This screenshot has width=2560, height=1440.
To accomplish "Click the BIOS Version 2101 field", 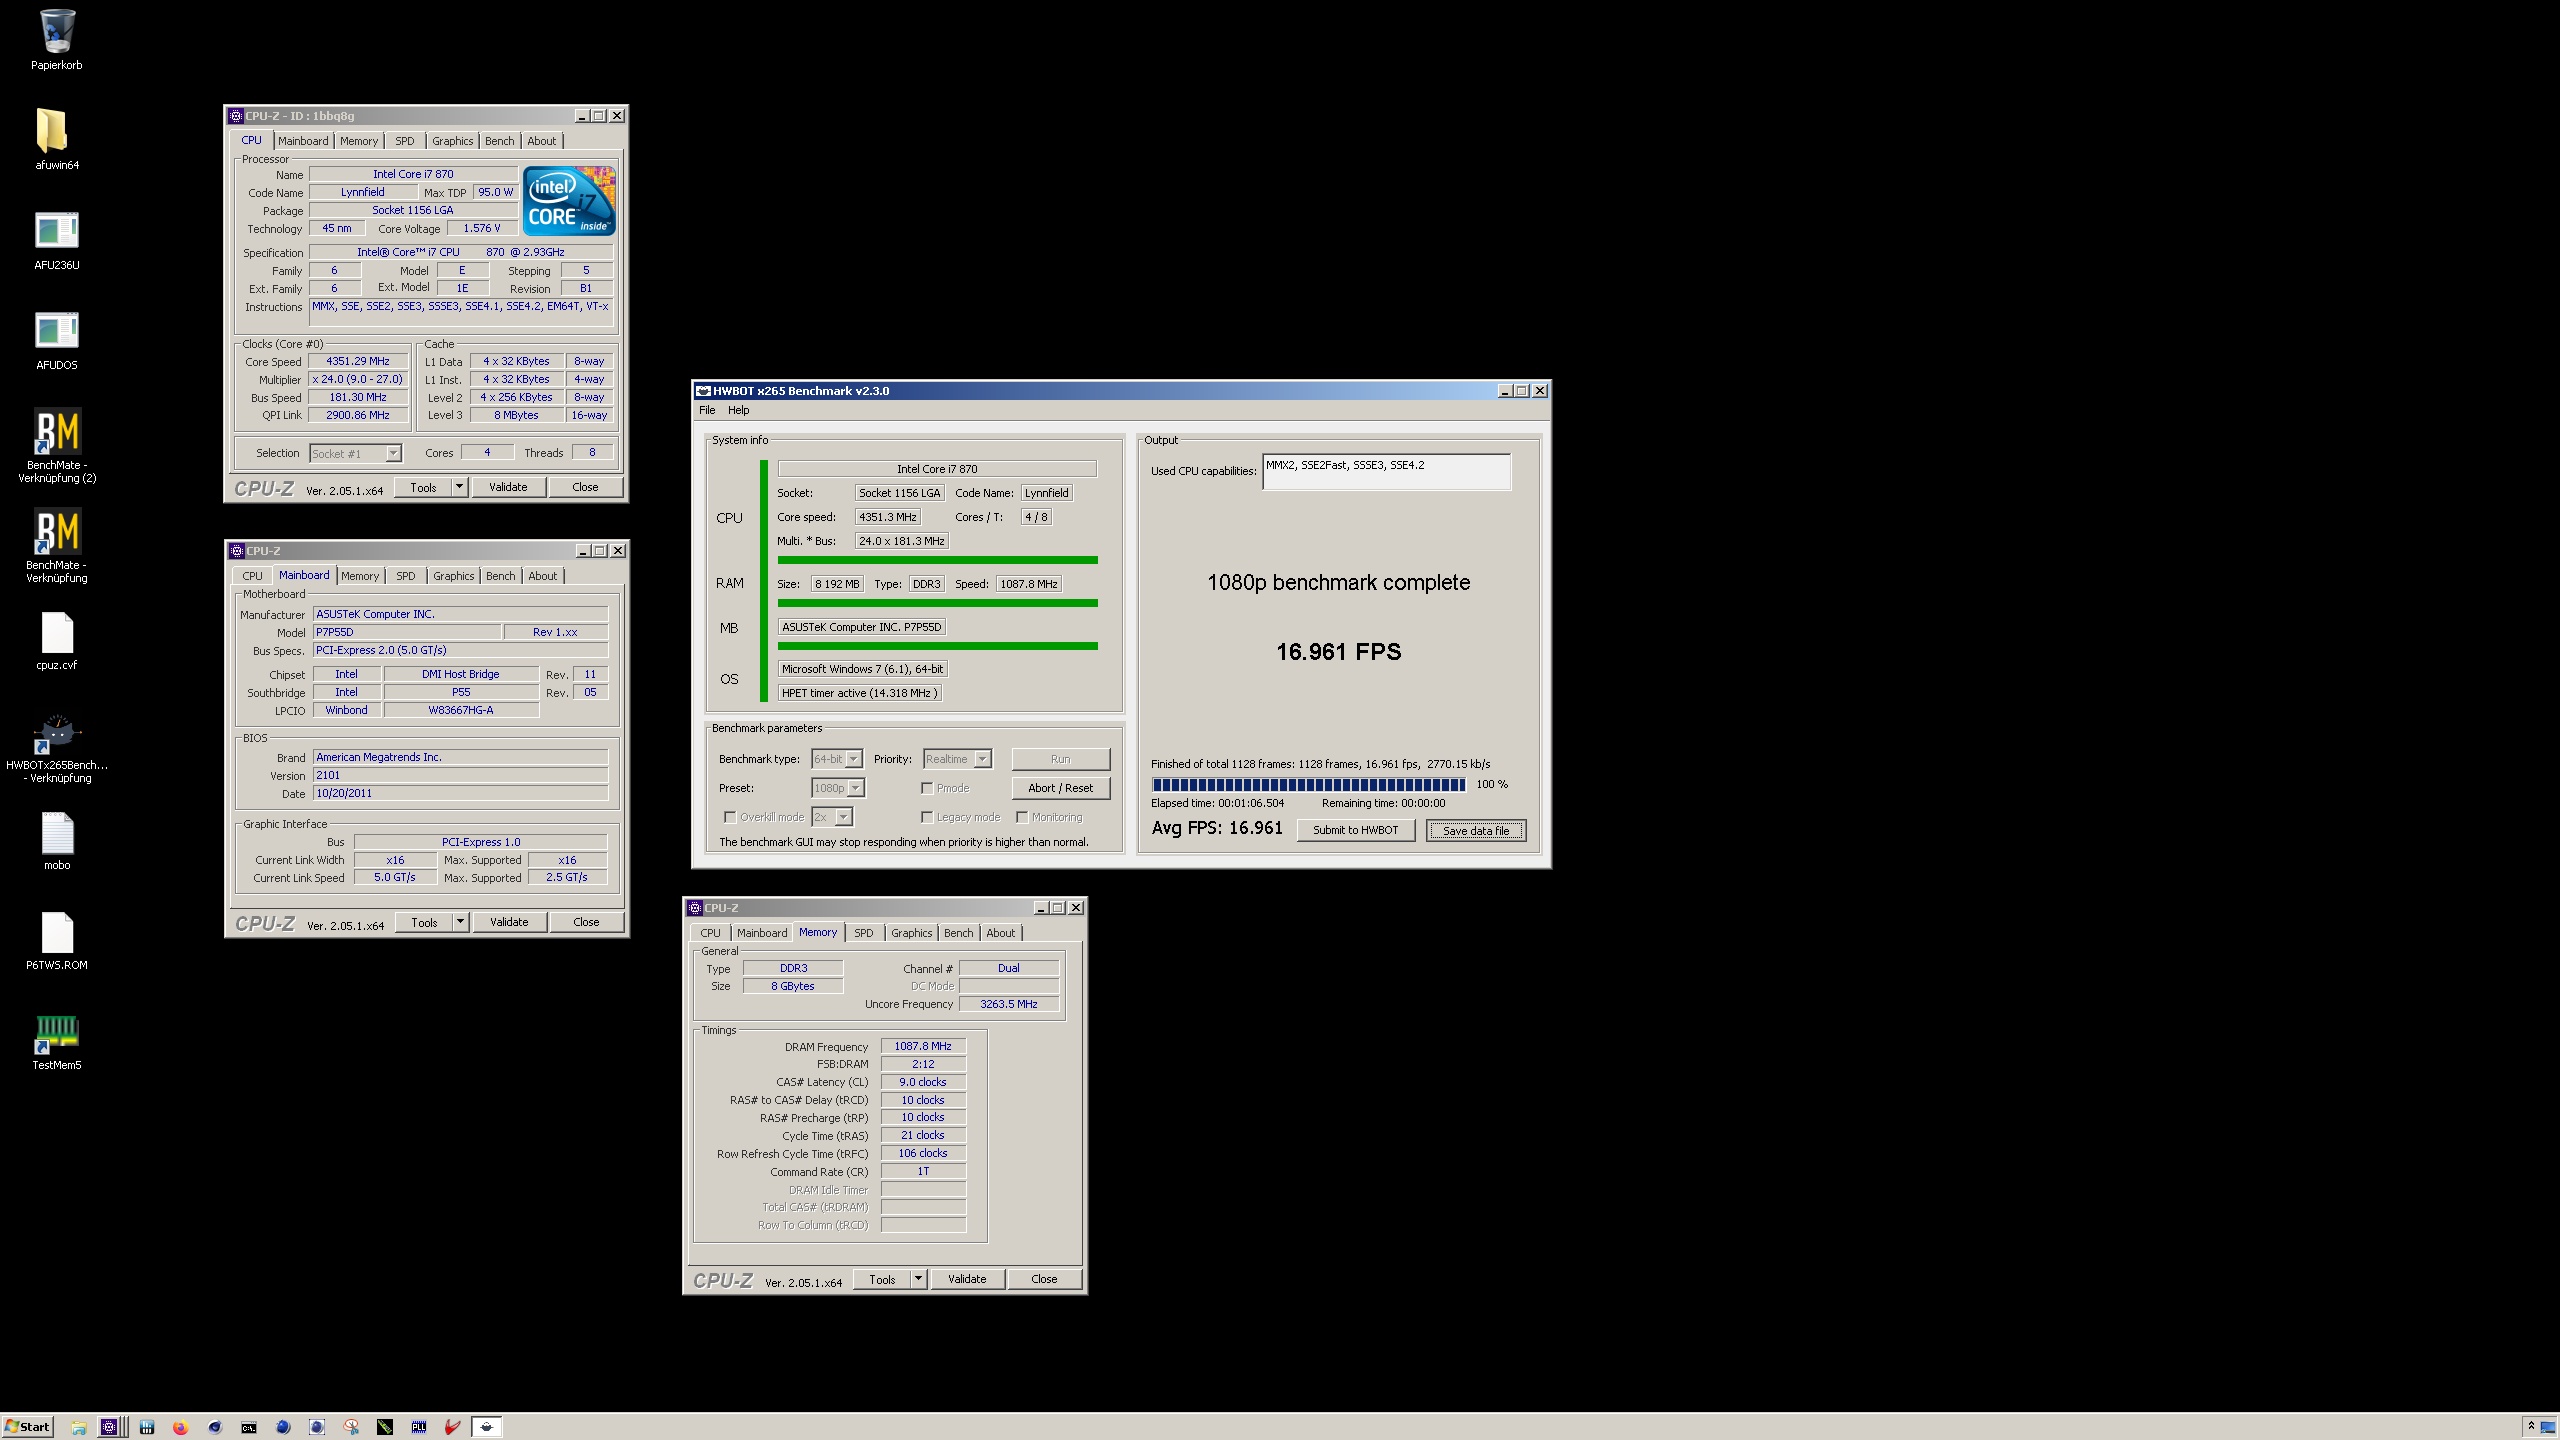I will click(461, 775).
